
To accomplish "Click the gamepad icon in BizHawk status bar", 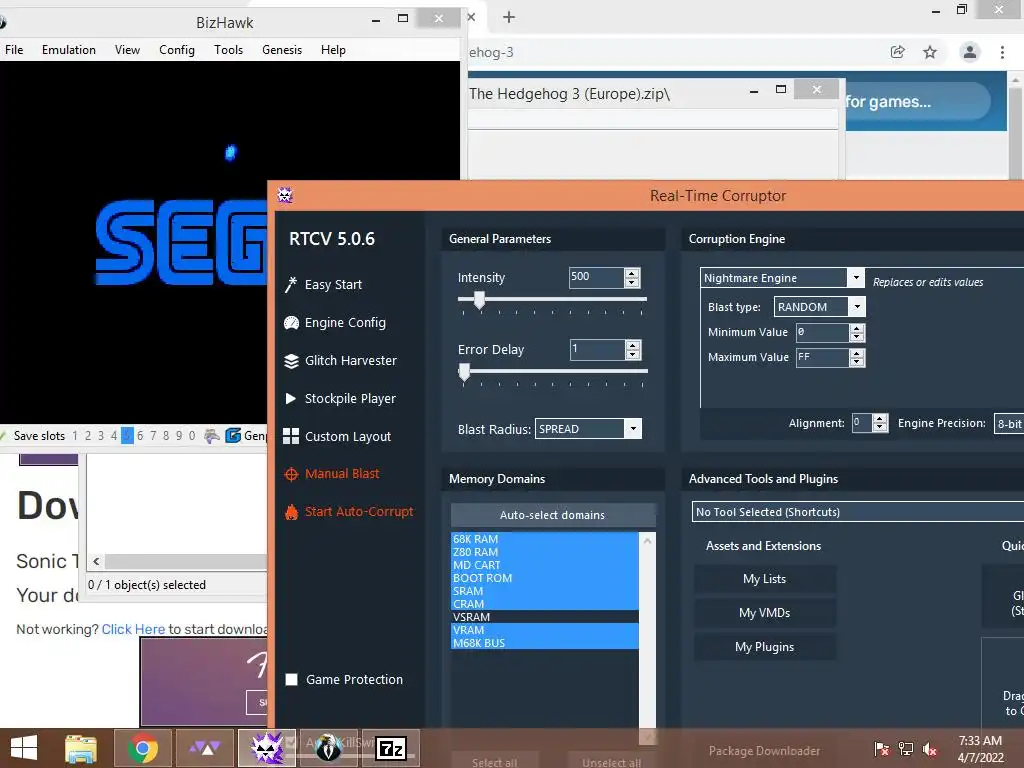I will point(212,436).
